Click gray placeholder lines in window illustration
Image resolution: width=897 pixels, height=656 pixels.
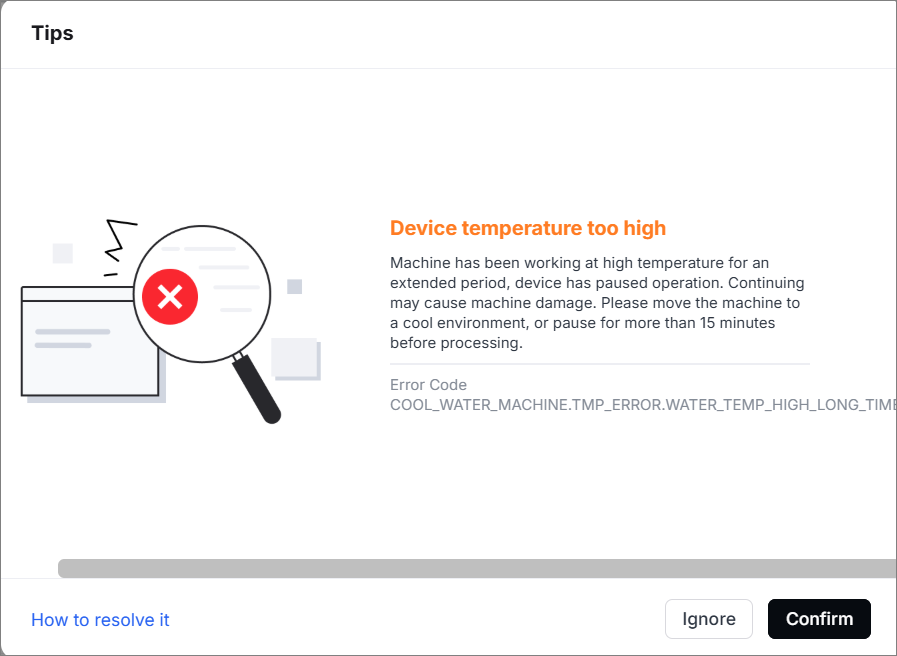click(72, 338)
